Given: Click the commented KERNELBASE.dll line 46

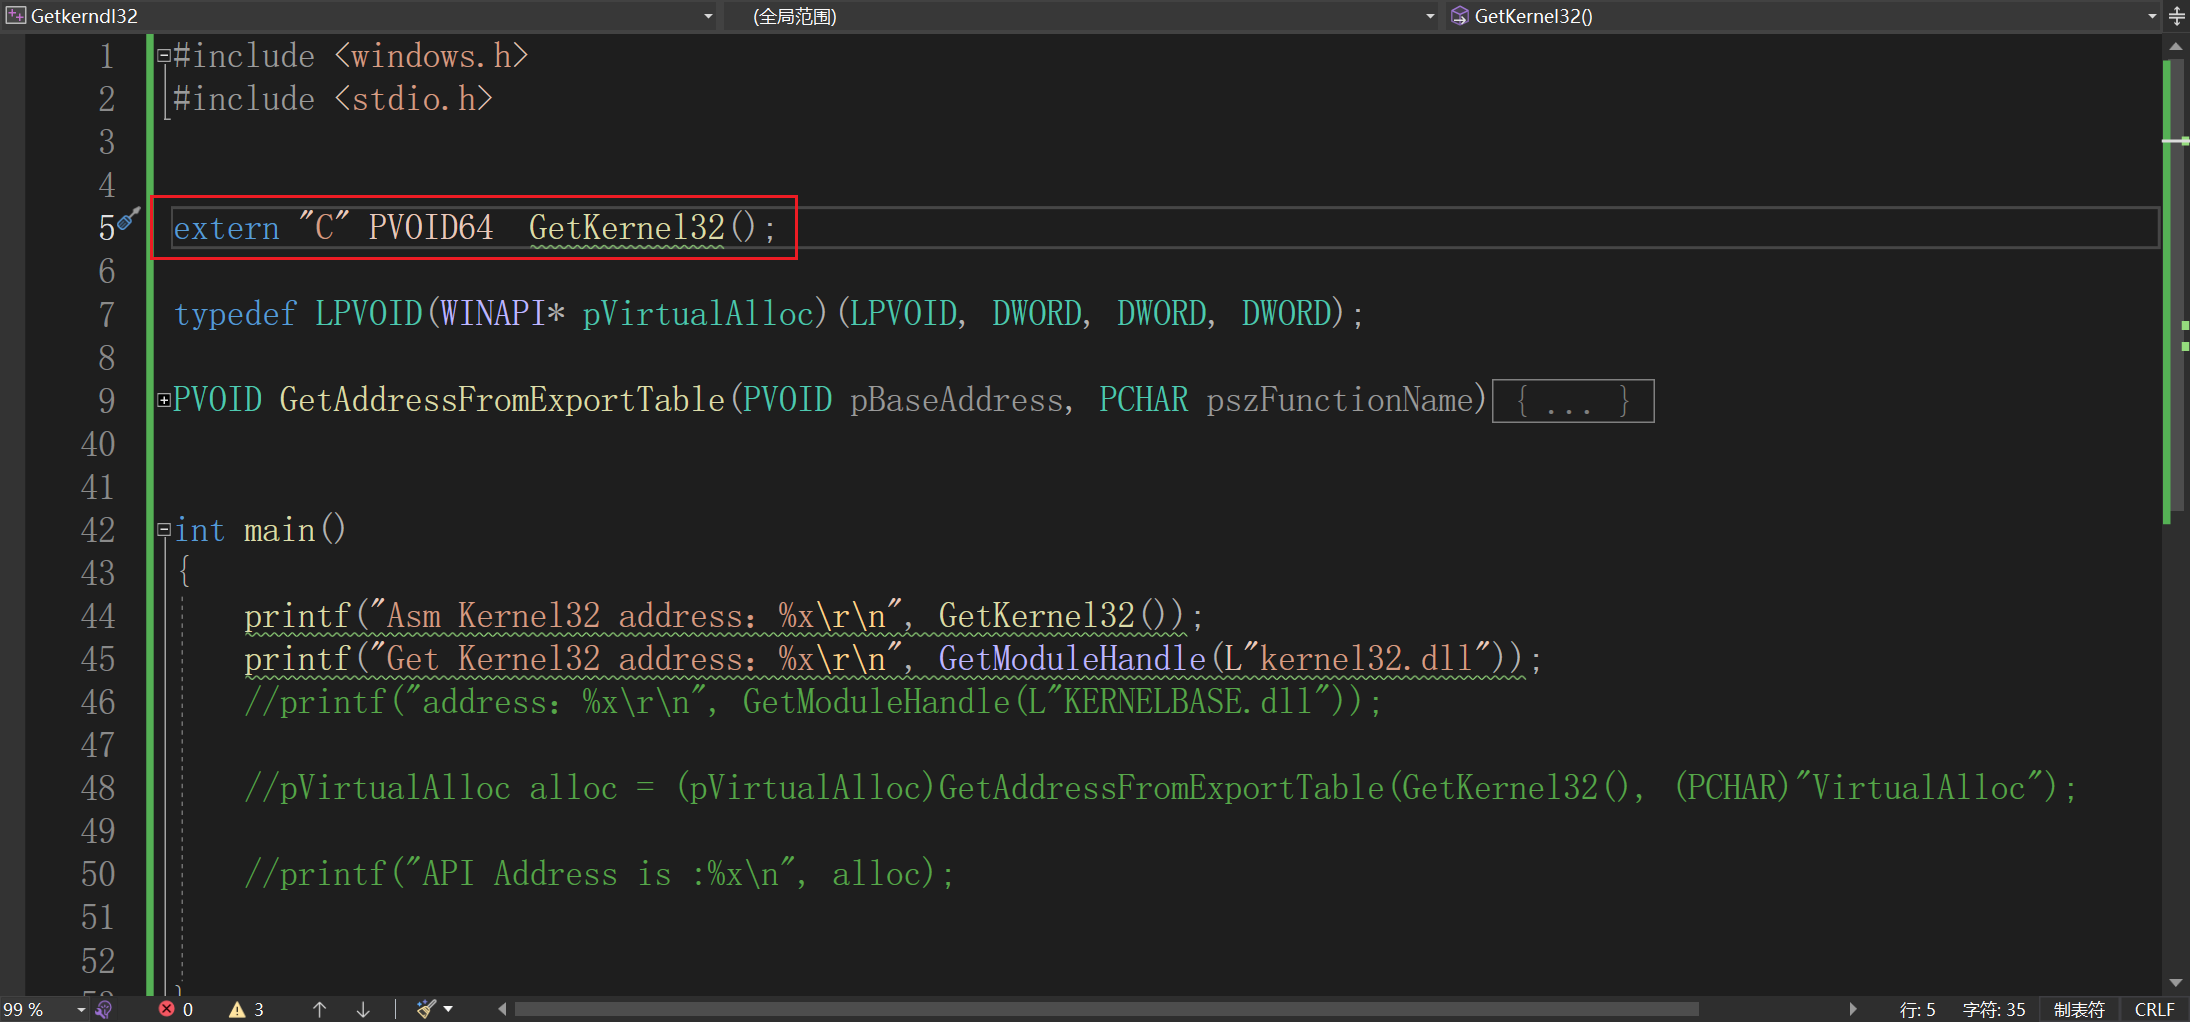Looking at the screenshot, I should [x=812, y=702].
